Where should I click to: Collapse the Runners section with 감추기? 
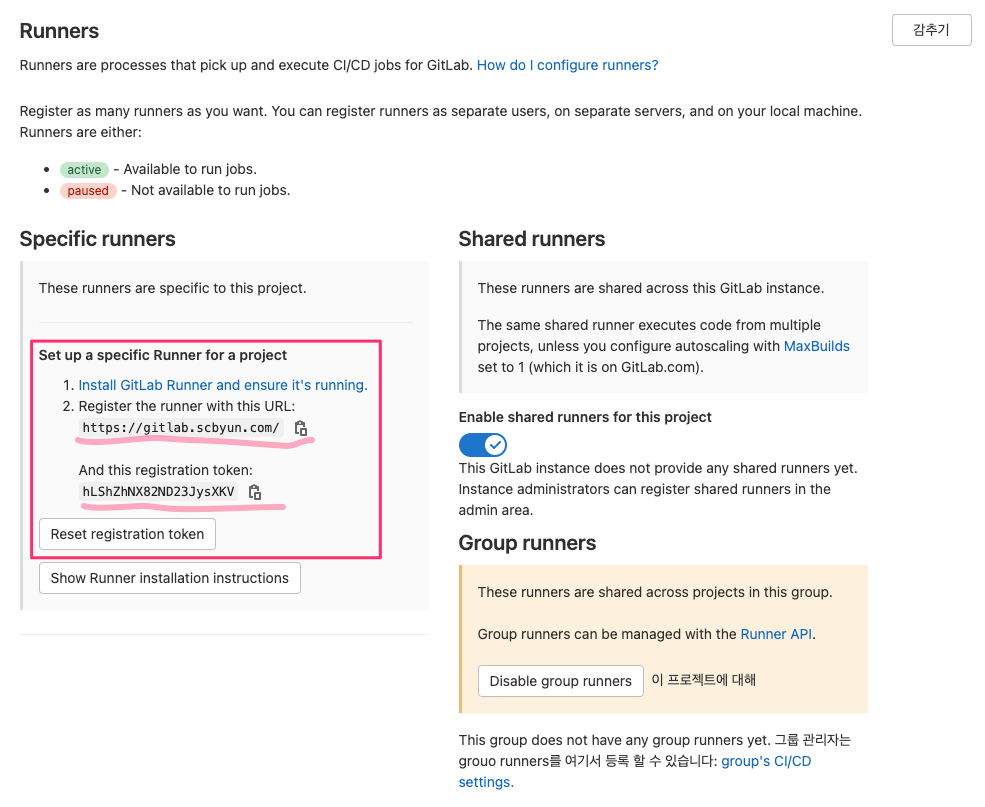click(x=931, y=30)
